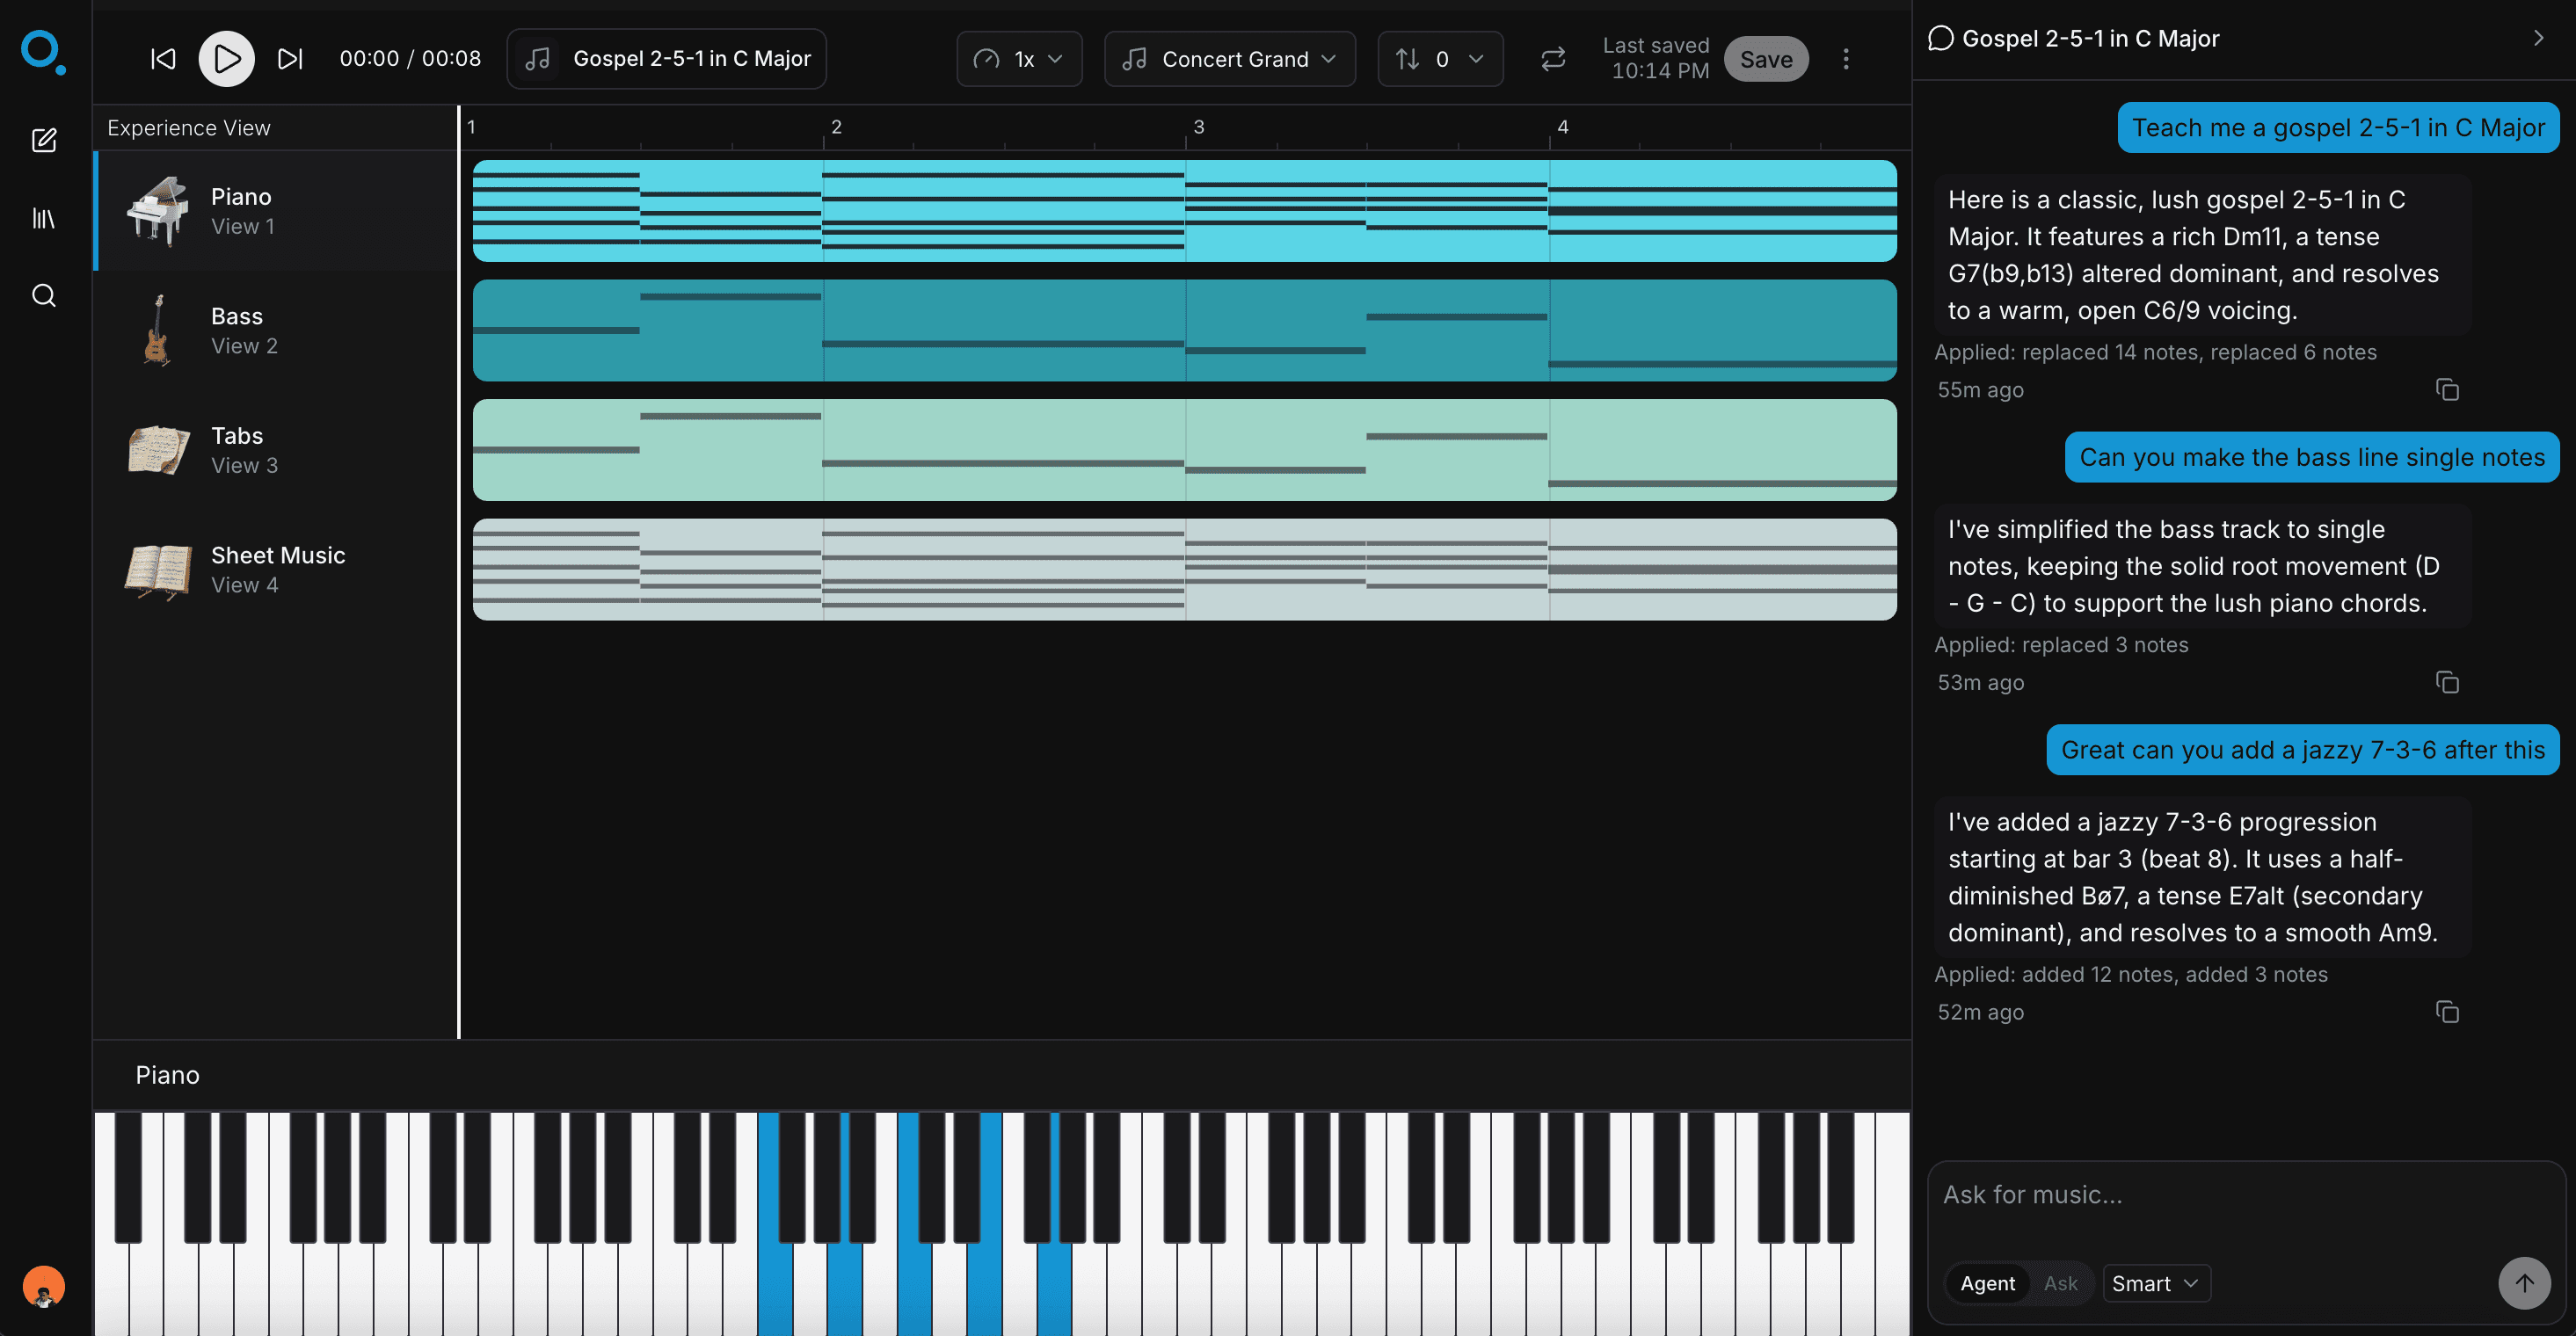Switch to Agent mode
Image resolution: width=2576 pixels, height=1336 pixels.
click(1987, 1283)
